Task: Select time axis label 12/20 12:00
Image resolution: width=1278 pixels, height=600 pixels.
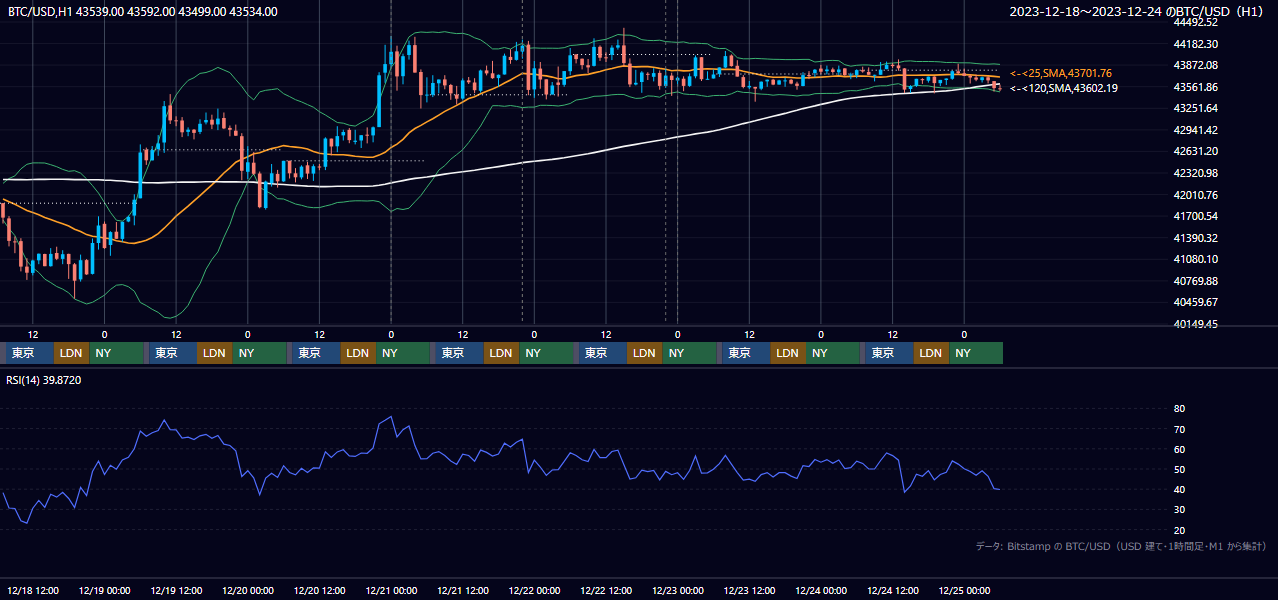Action: point(320,591)
